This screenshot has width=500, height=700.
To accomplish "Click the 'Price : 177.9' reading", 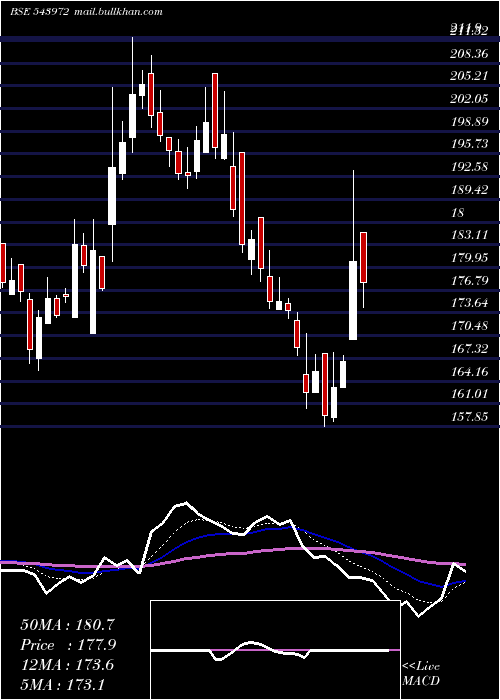I will pyautogui.click(x=68, y=645).
